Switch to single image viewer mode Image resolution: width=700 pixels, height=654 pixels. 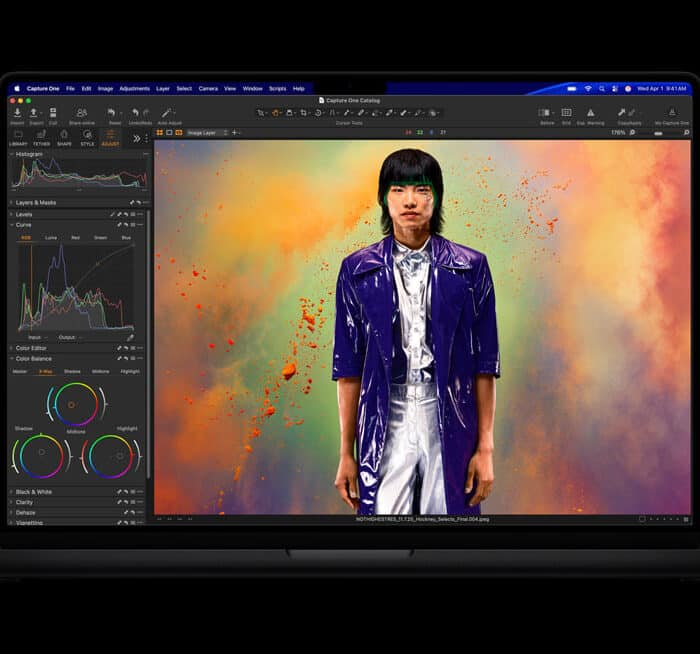[x=169, y=133]
